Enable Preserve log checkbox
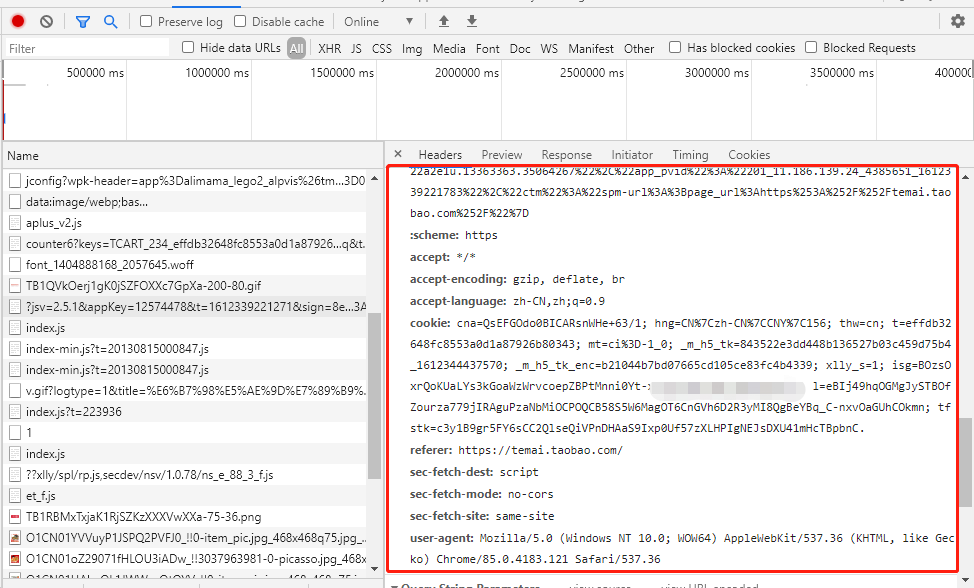 coord(146,21)
